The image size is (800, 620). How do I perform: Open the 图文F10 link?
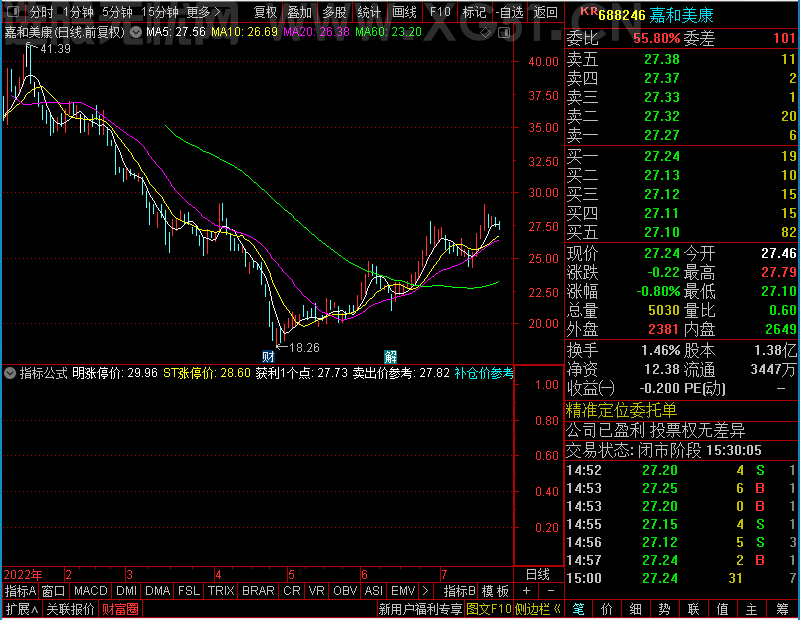(x=489, y=609)
